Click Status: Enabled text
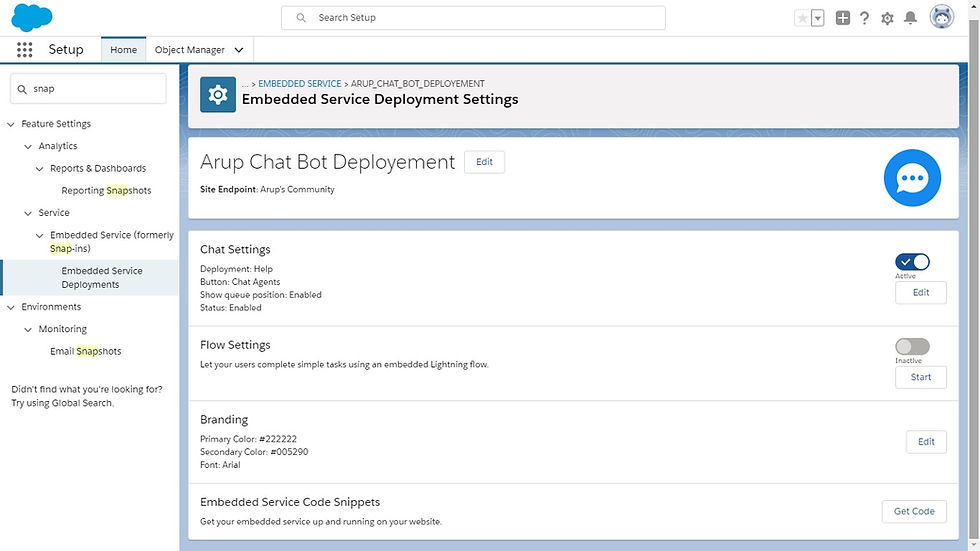980x551 pixels. 231,308
